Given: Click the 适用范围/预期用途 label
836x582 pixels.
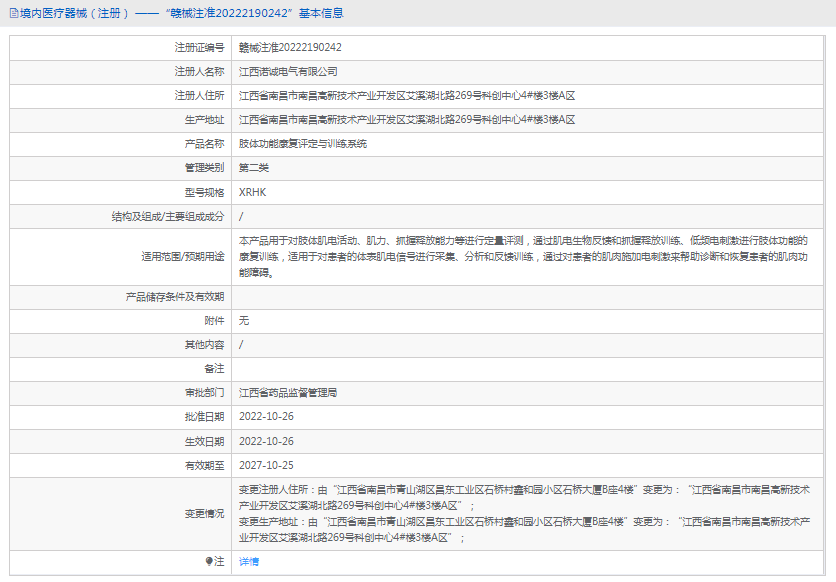Looking at the screenshot, I should 183,257.
